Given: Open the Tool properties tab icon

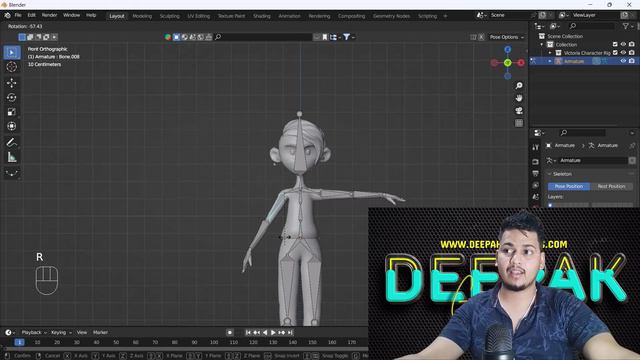Looking at the screenshot, I should pyautogui.click(x=536, y=147).
